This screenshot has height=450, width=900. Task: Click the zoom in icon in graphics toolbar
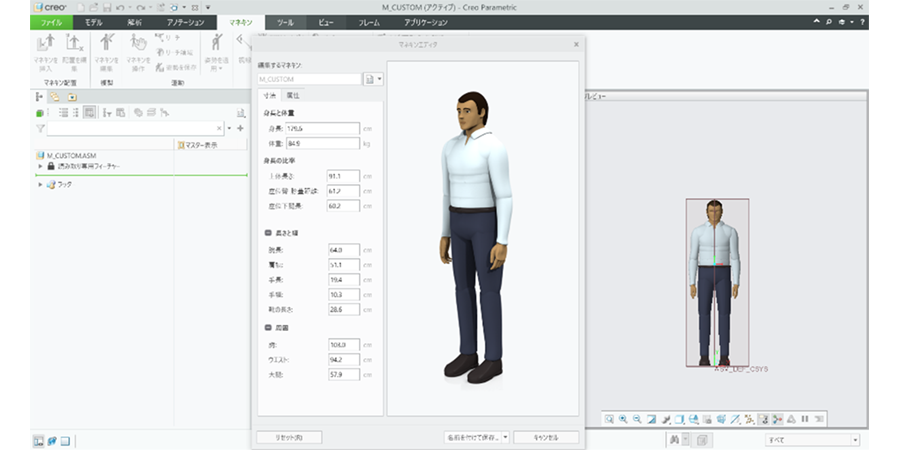click(x=622, y=418)
